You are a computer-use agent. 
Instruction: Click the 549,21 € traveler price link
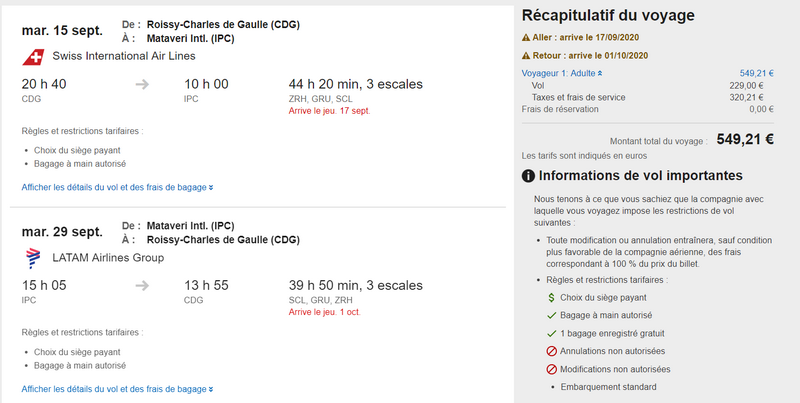pos(757,73)
